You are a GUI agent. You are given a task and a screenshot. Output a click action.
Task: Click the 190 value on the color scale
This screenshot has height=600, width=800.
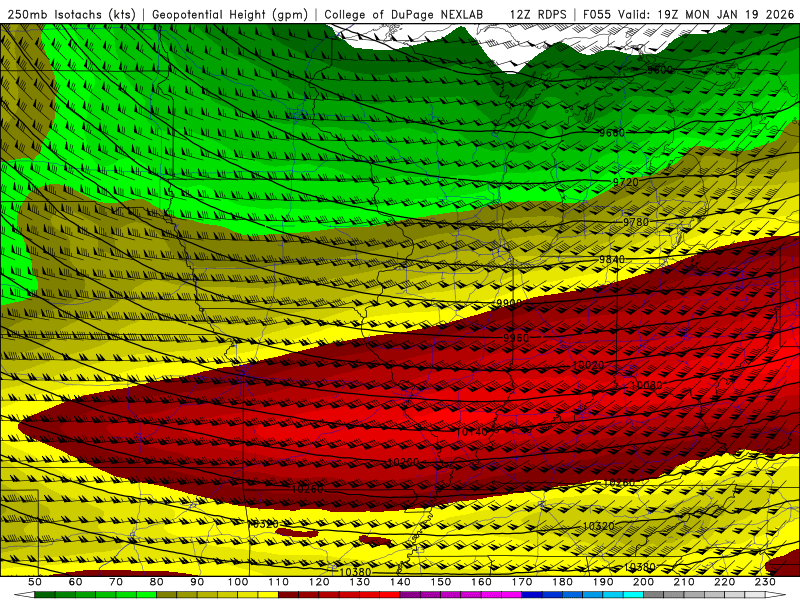(x=603, y=582)
